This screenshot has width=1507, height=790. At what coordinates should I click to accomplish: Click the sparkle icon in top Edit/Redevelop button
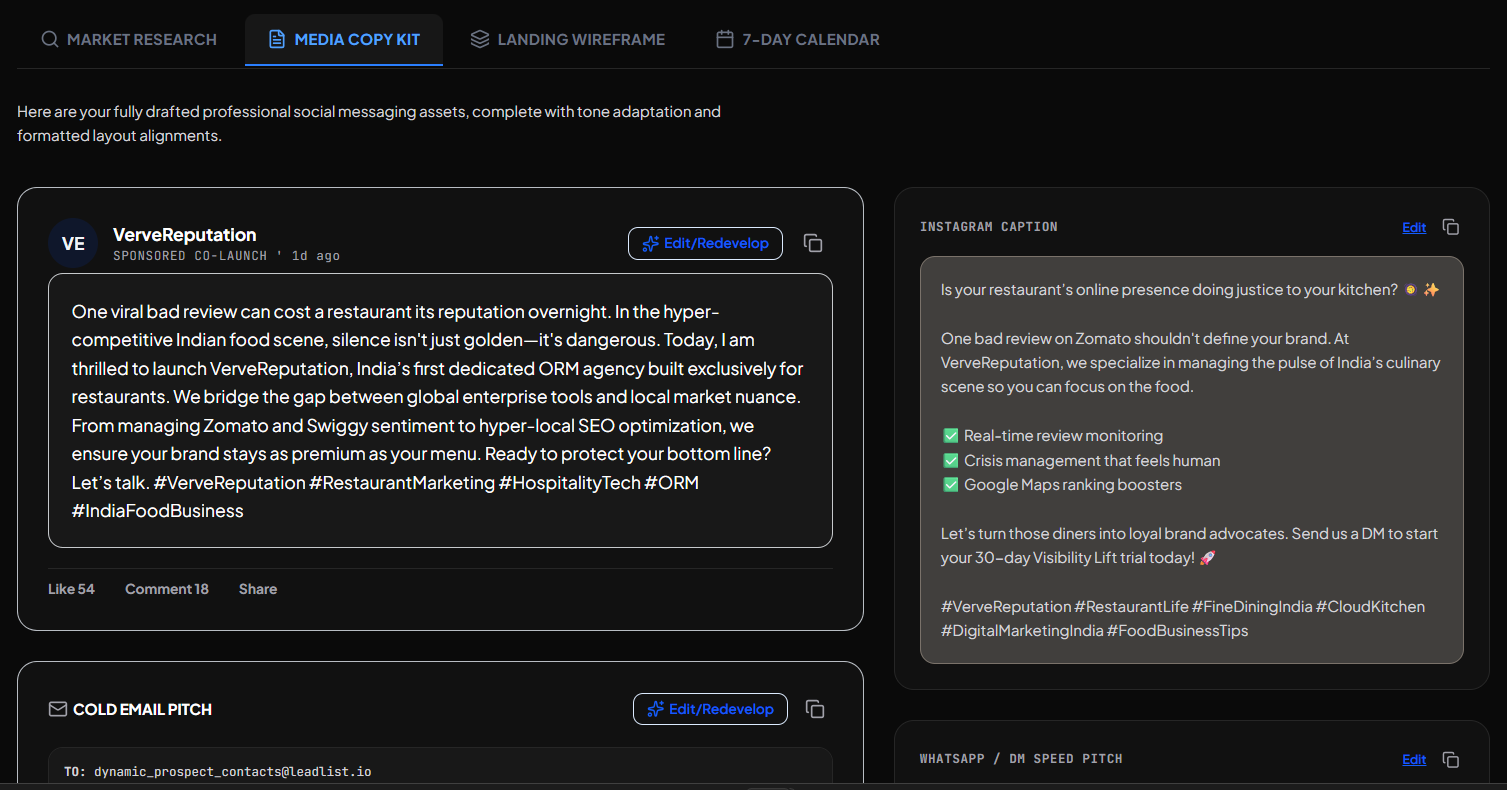coord(651,243)
